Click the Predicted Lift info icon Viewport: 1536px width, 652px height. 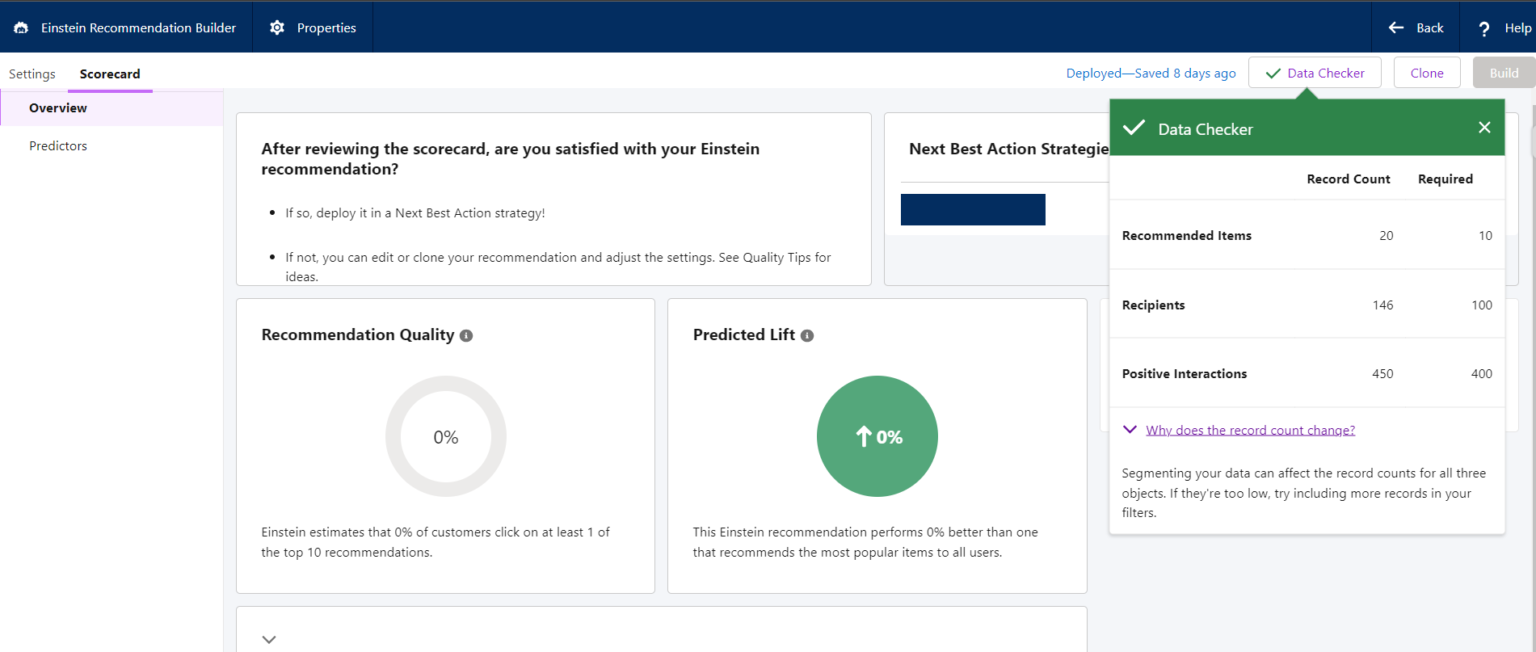click(x=807, y=335)
